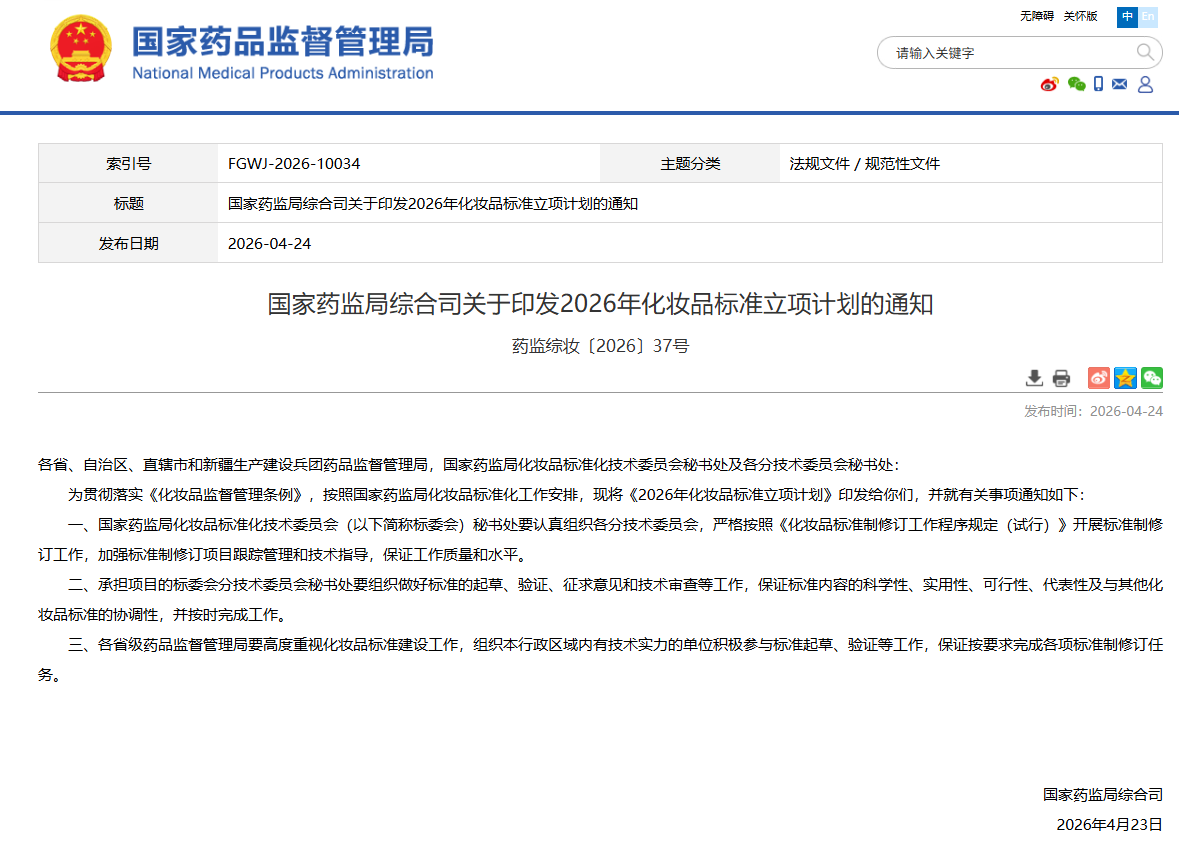This screenshot has width=1179, height=841.
Task: Click the 法规文件 / 规范性文件 category text
Action: [x=864, y=164]
